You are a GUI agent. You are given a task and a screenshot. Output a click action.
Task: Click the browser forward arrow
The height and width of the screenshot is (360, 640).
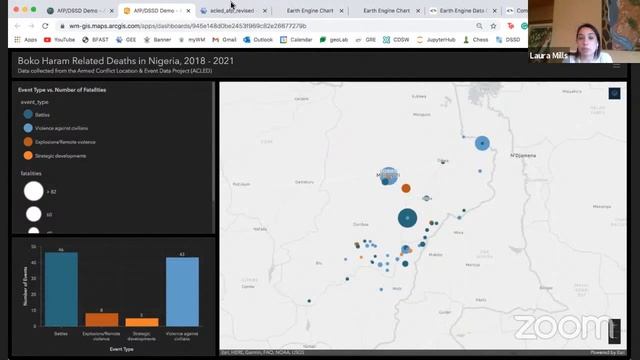[31, 26]
